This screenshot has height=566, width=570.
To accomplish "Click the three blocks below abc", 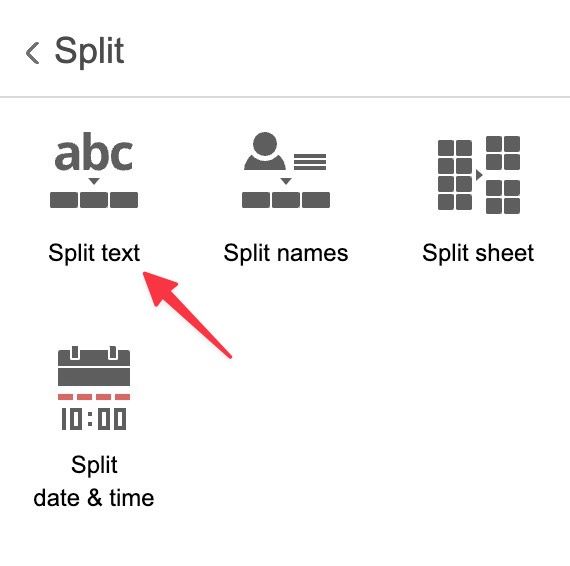I will pyautogui.click(x=94, y=200).
